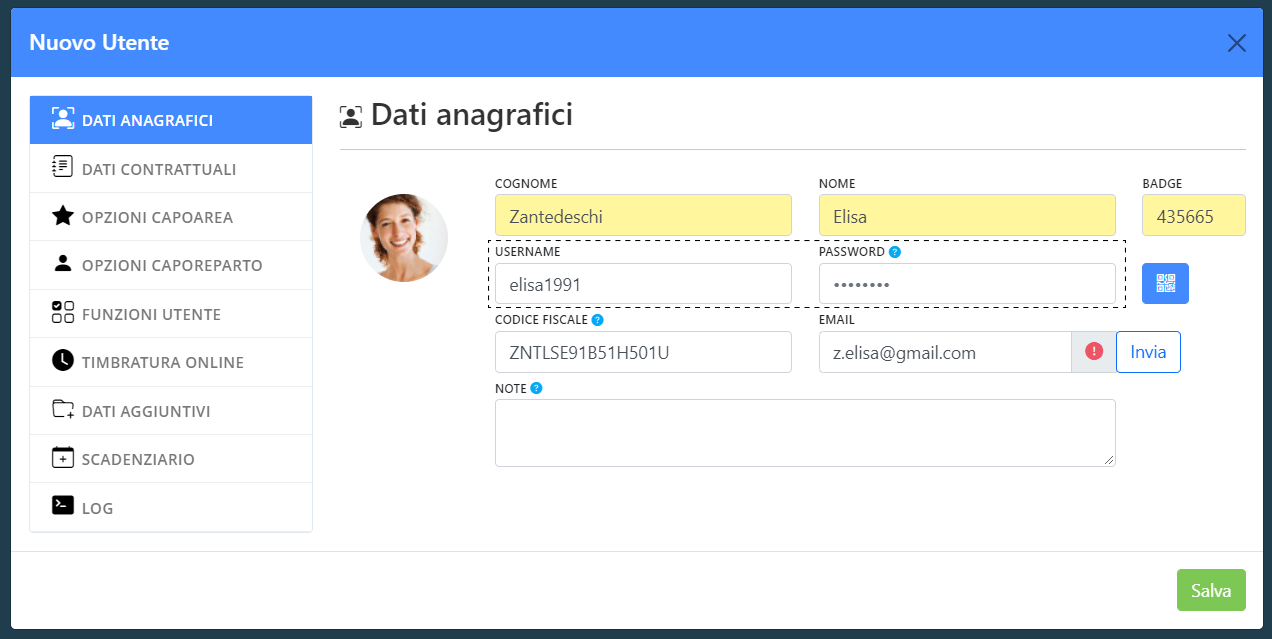Screen dimensions: 1272x639
Task: Click the Codice Fiscale help icon
Action: coord(597,320)
